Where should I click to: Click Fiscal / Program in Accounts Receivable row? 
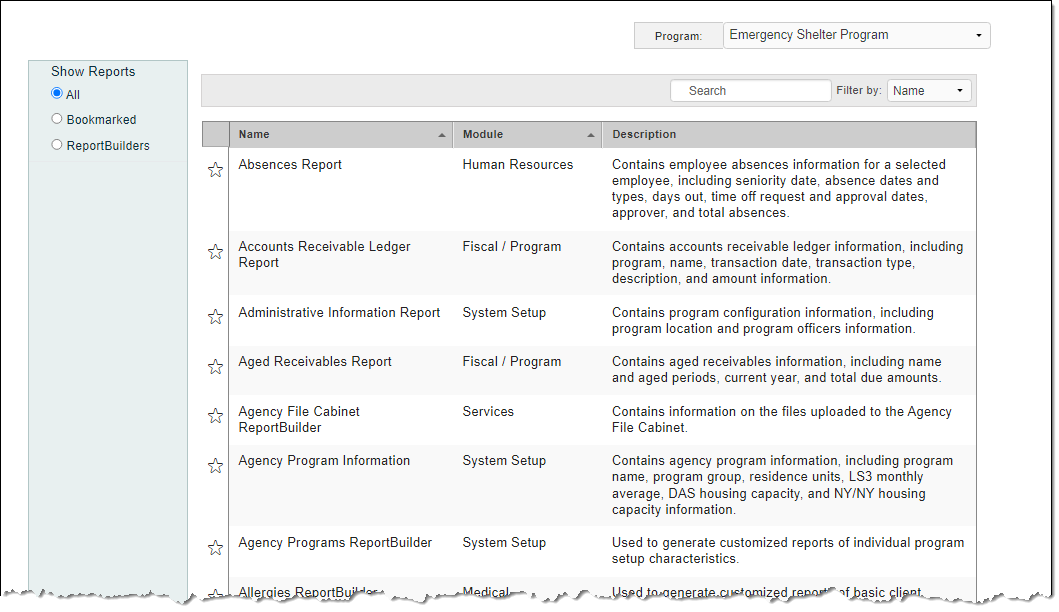[x=512, y=247]
